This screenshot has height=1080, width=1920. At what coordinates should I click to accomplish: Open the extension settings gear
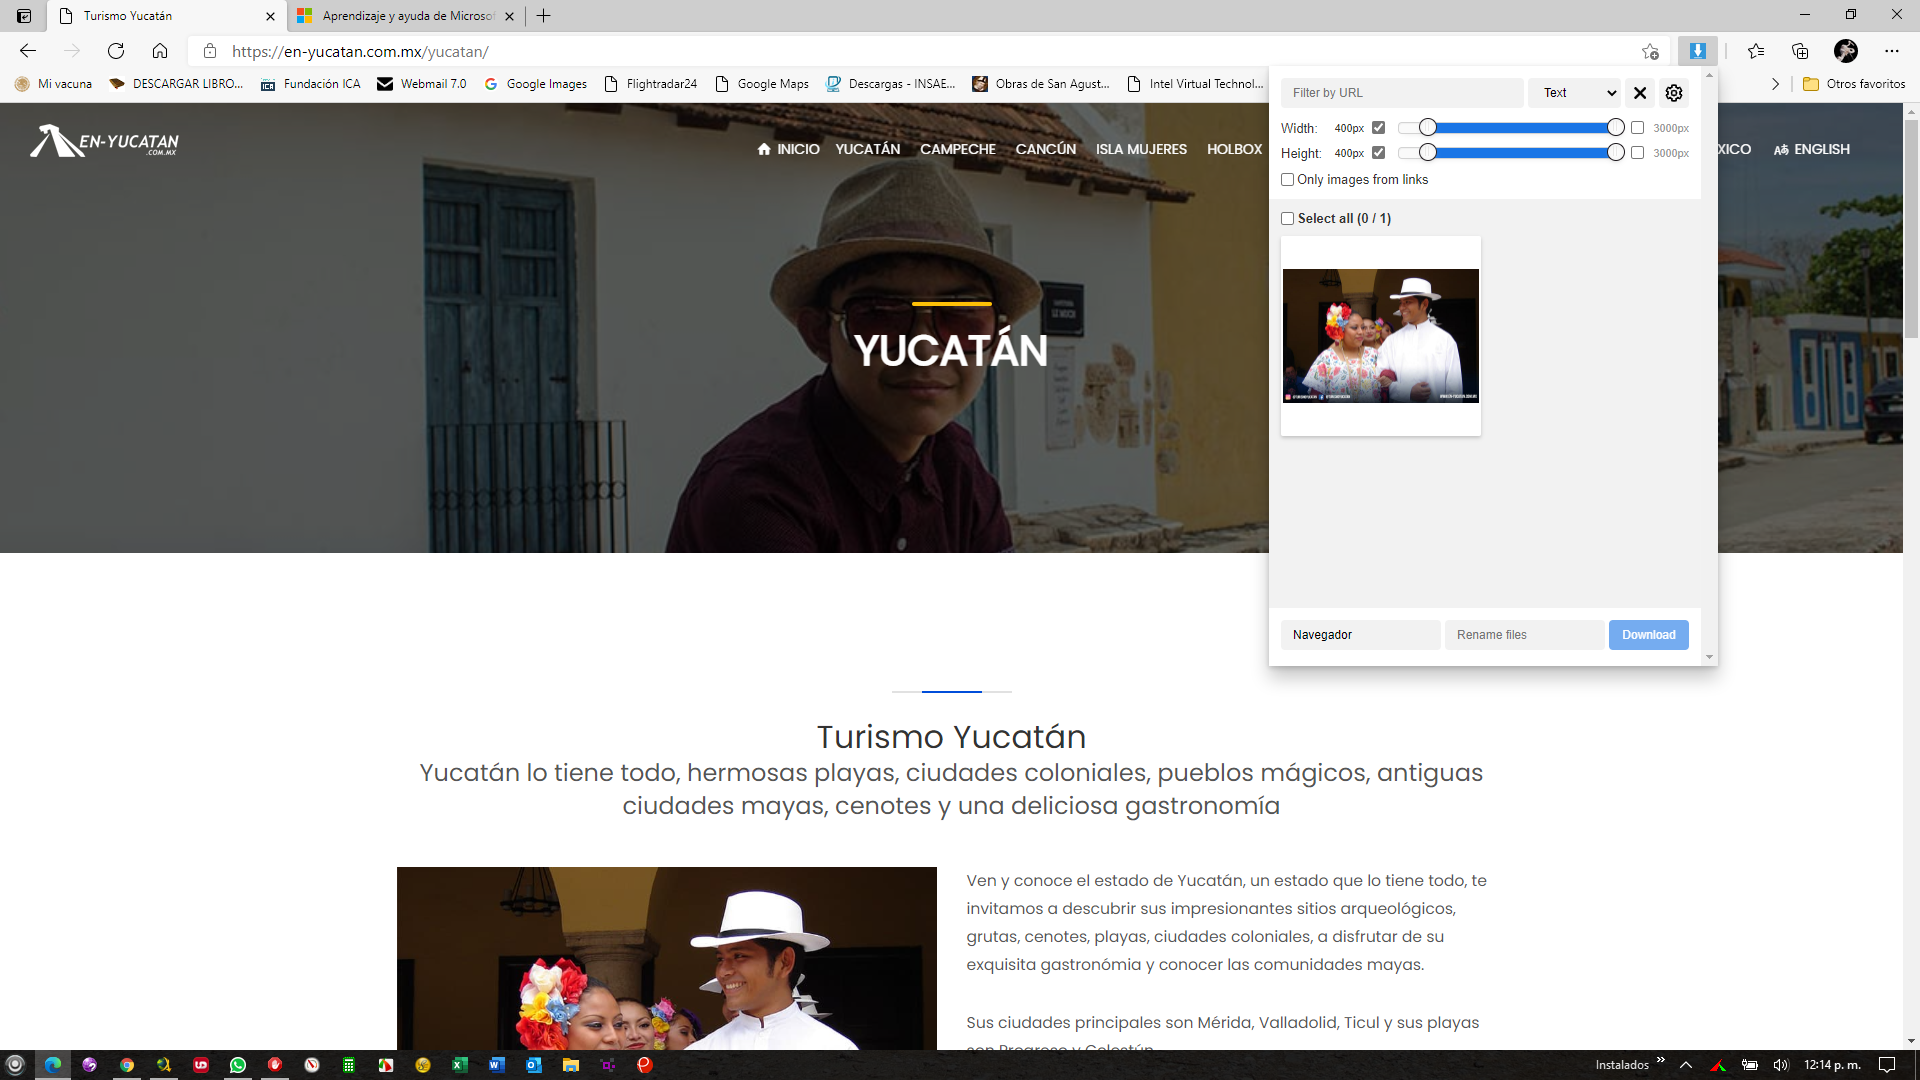click(x=1674, y=93)
